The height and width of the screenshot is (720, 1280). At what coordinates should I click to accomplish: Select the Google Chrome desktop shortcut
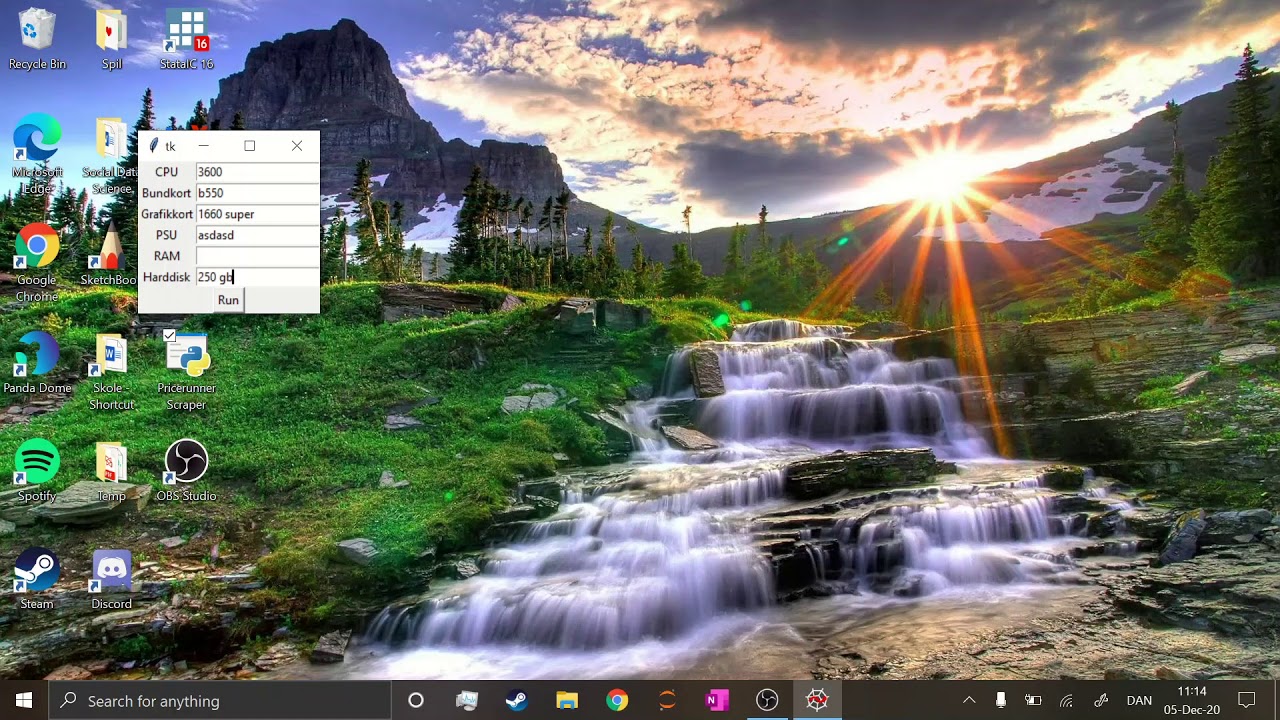pos(37,263)
